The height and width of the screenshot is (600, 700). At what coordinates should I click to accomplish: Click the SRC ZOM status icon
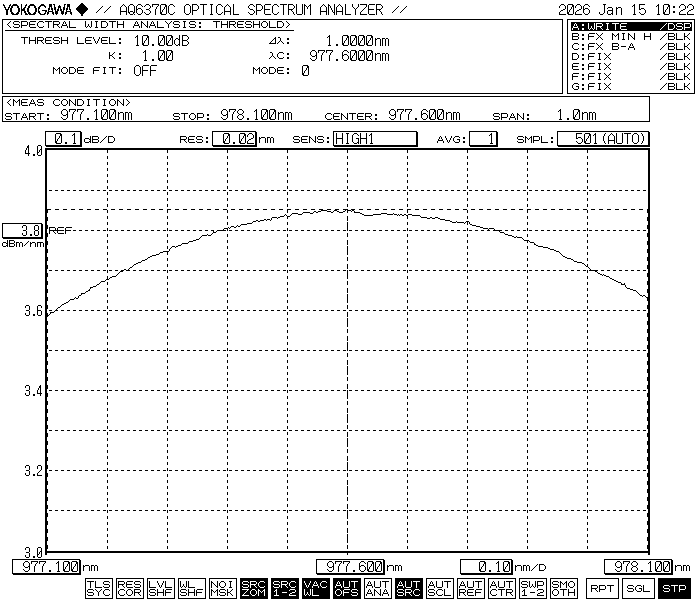(x=254, y=589)
